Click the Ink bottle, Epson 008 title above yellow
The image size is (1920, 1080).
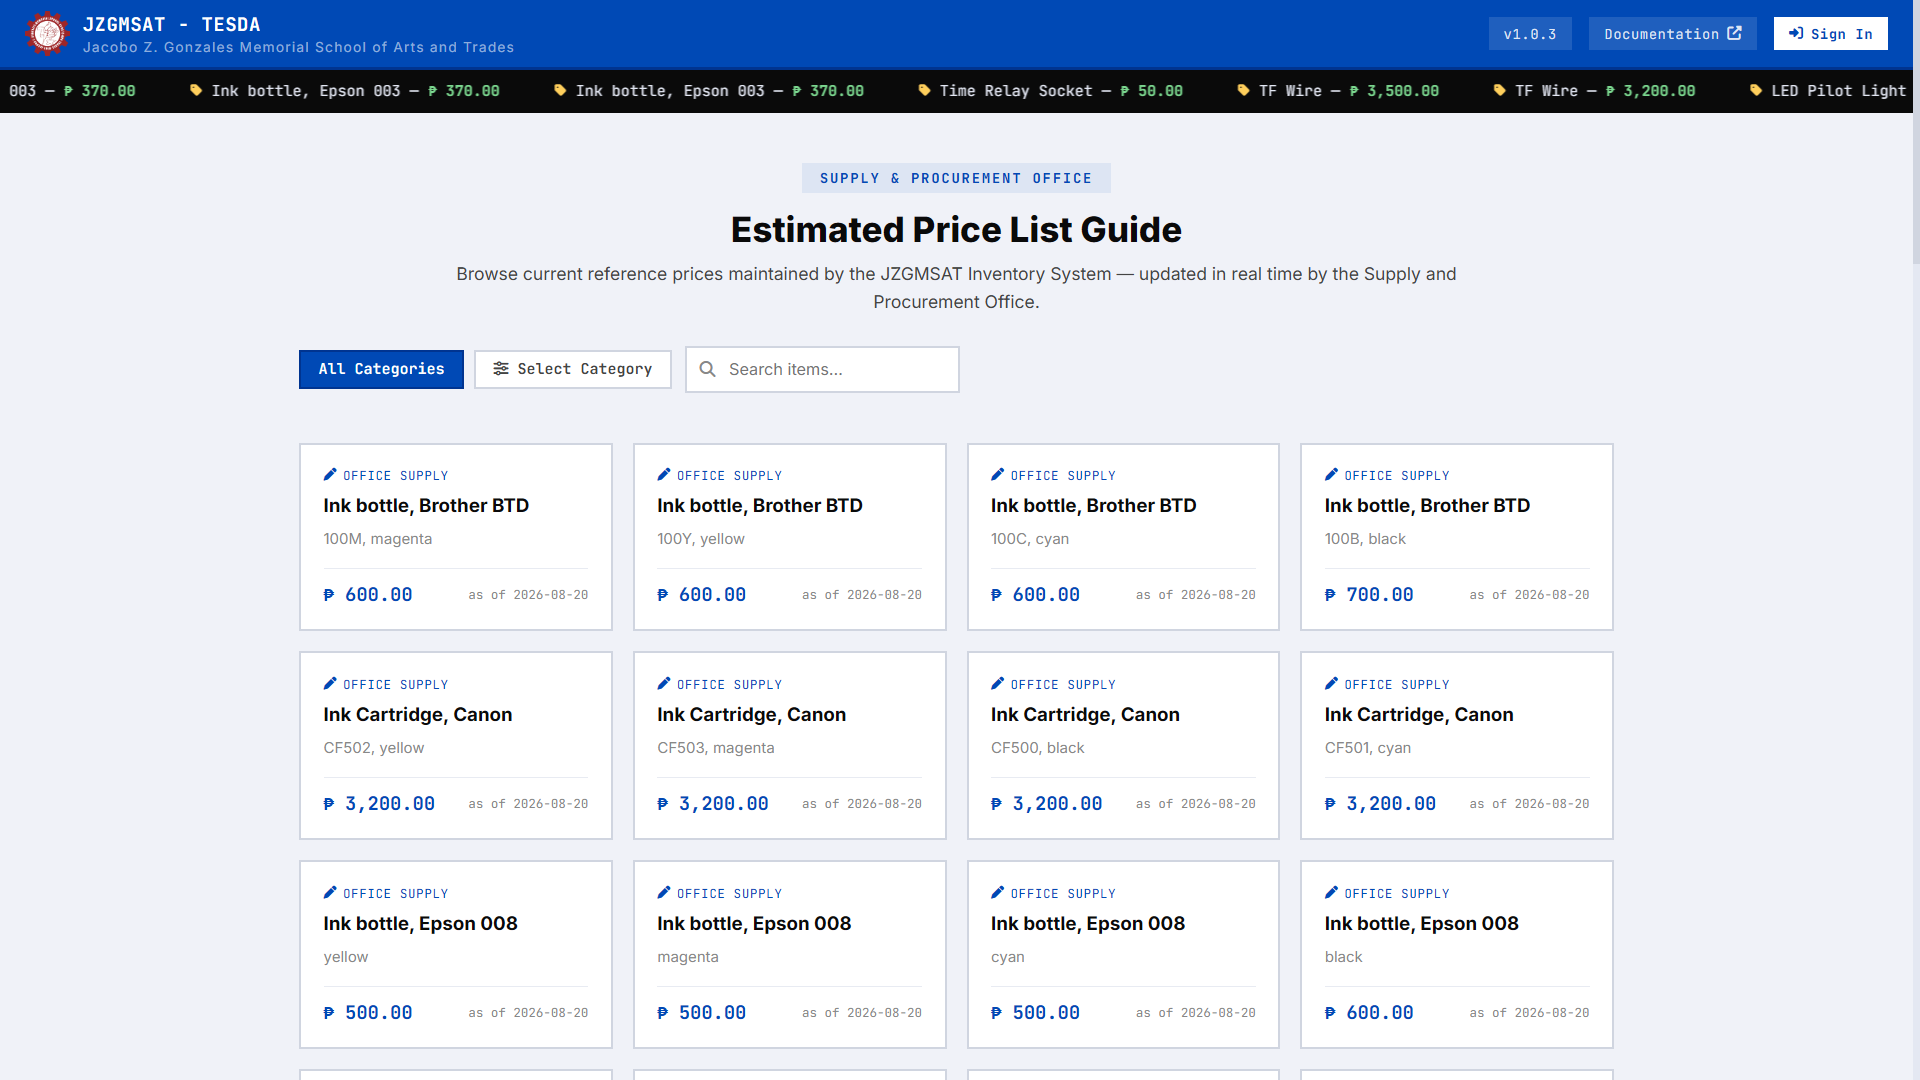click(421, 924)
